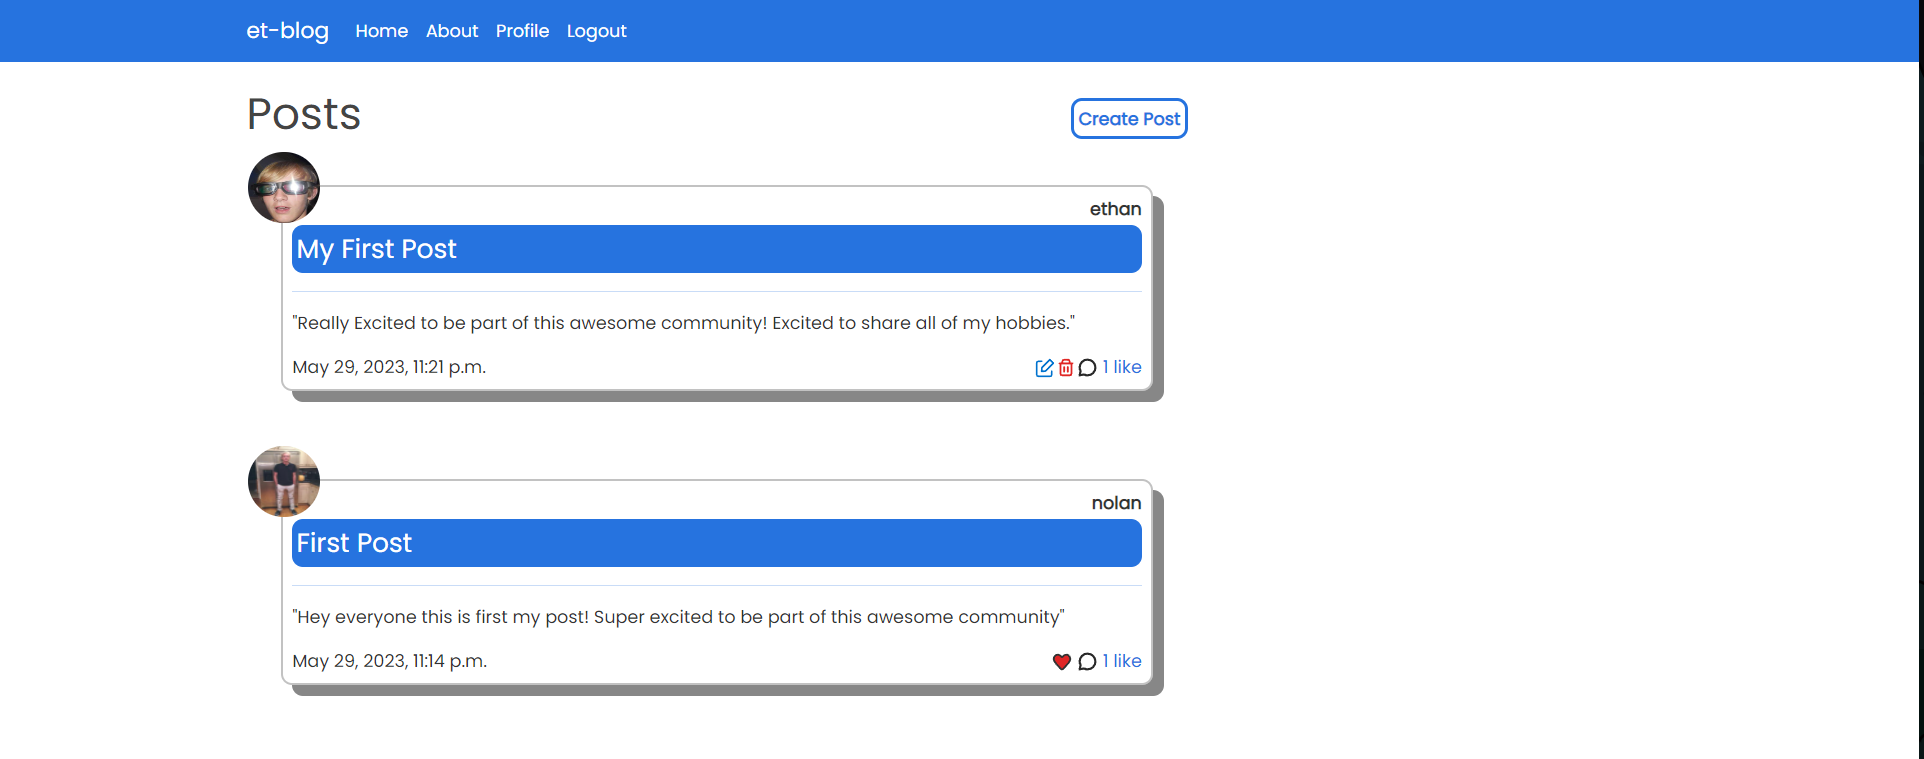Open nolan's First Post title bar

coord(717,543)
